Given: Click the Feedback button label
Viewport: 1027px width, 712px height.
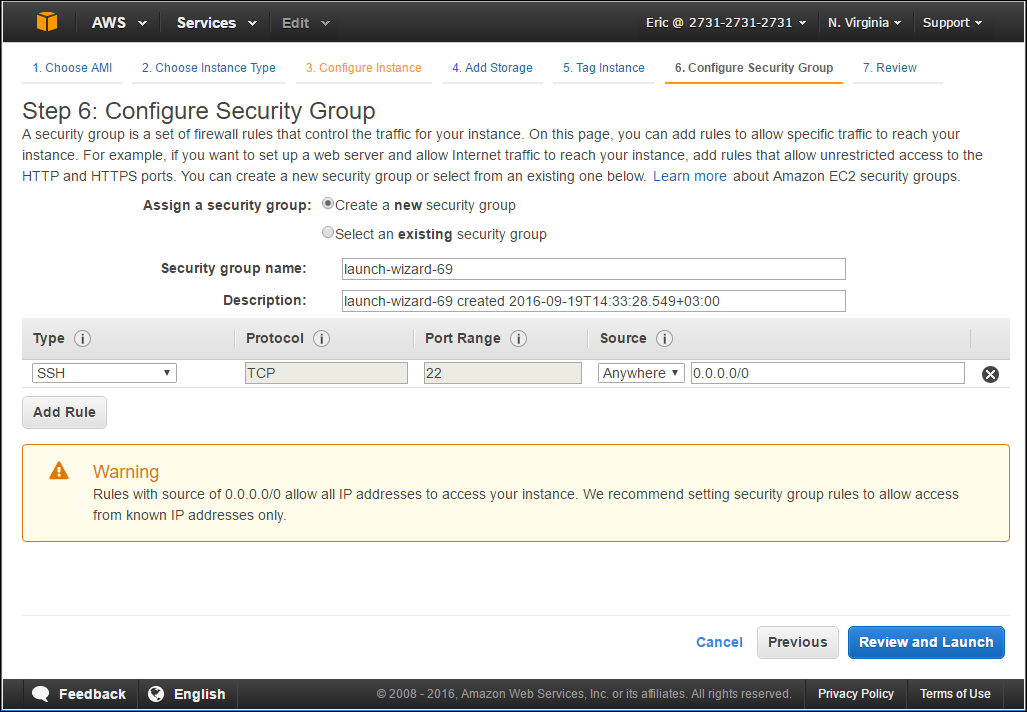Looking at the screenshot, I should click(x=92, y=694).
